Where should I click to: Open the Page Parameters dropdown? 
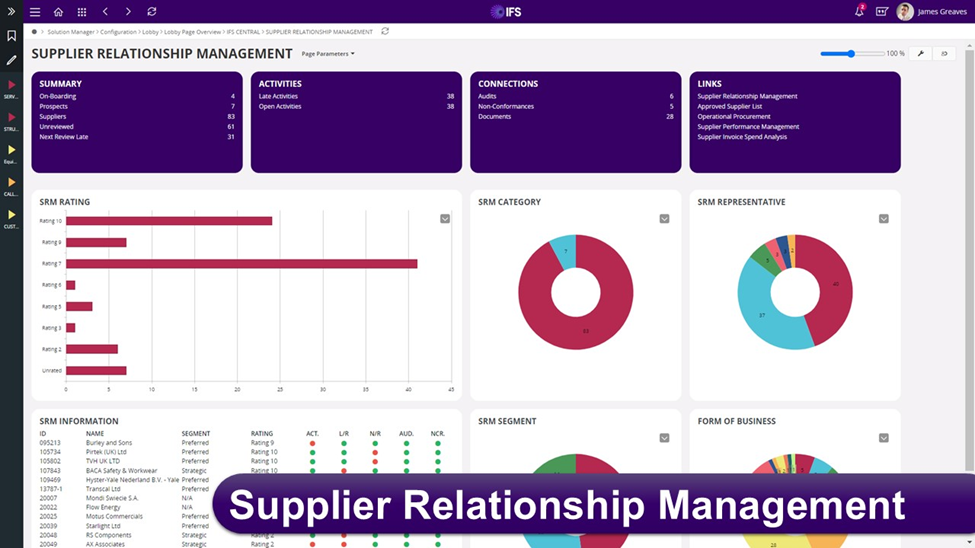pyautogui.click(x=328, y=54)
